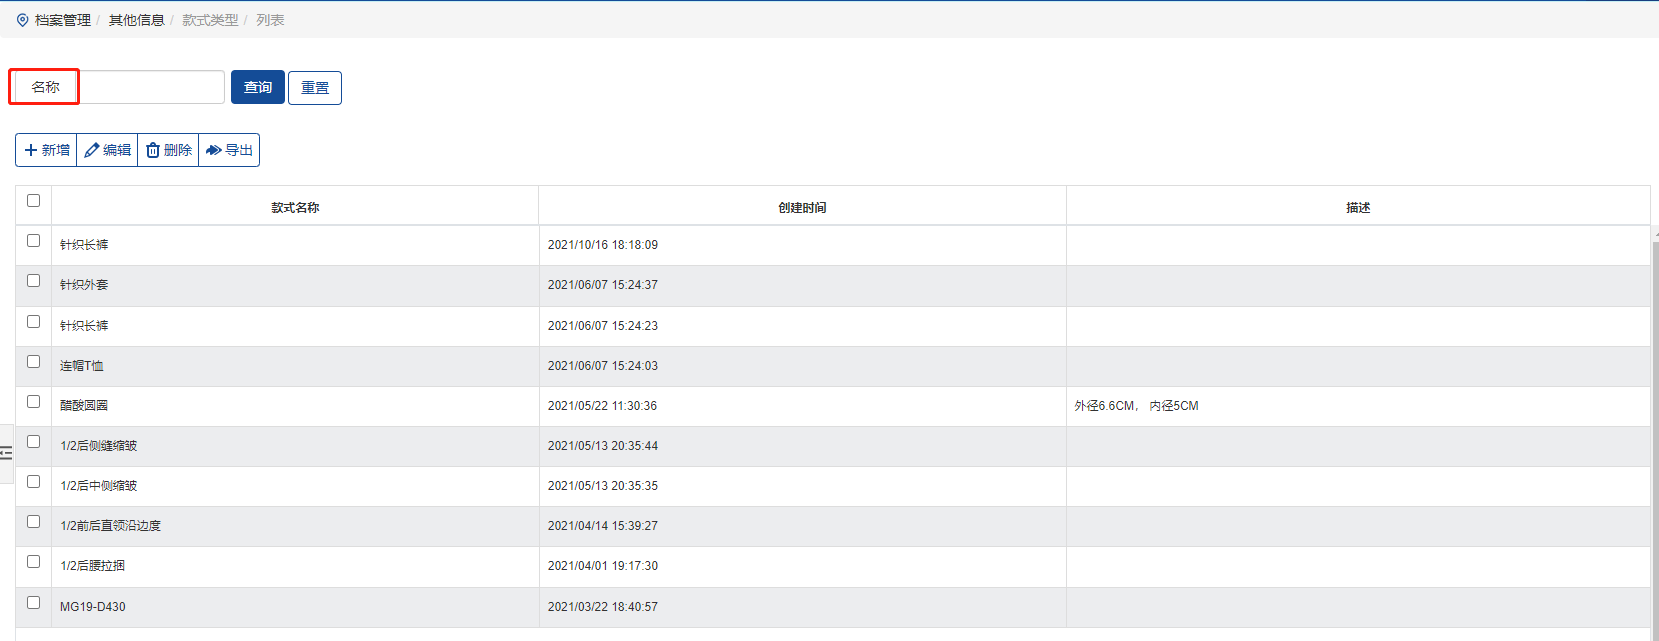Focus the 名称 search input field
Screen dimensions: 1659x641
[151, 87]
